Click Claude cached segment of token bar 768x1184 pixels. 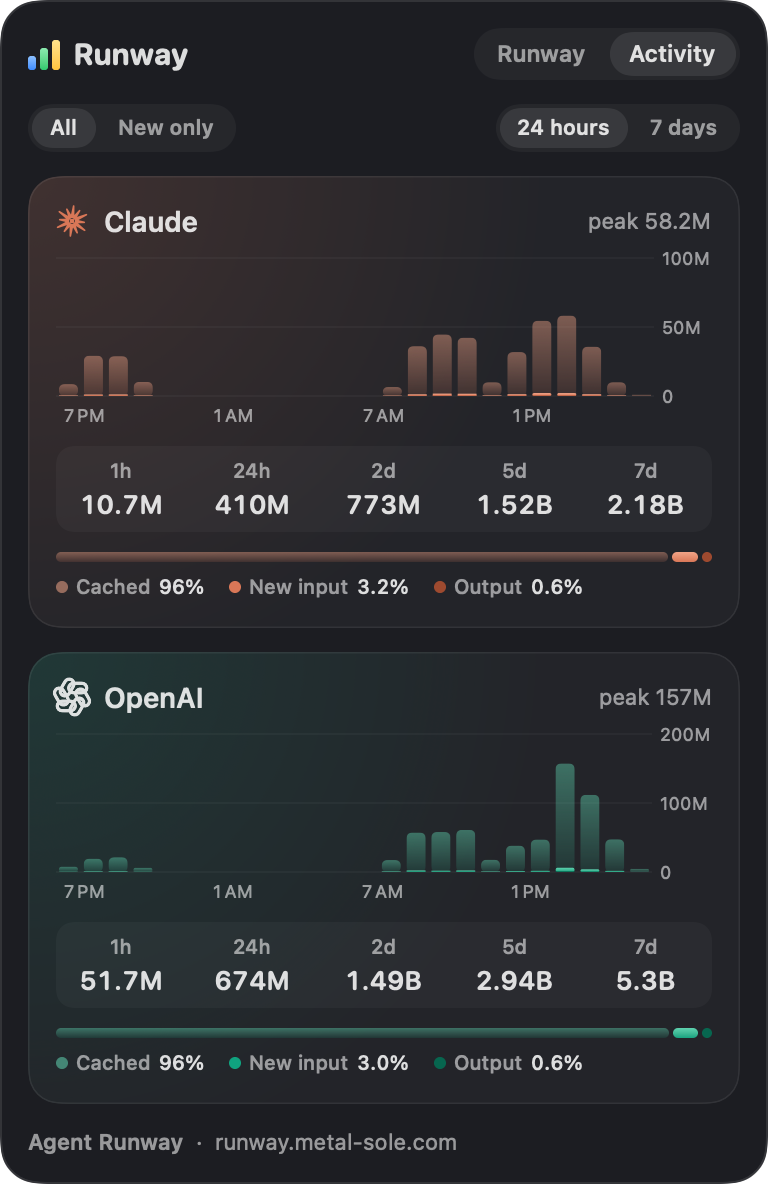click(x=362, y=557)
